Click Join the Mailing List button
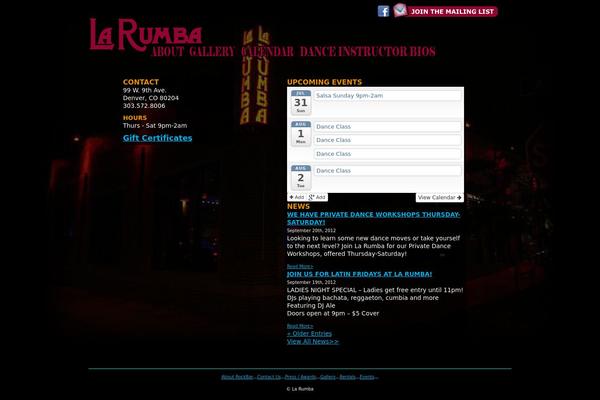The image size is (600, 400). tap(452, 11)
